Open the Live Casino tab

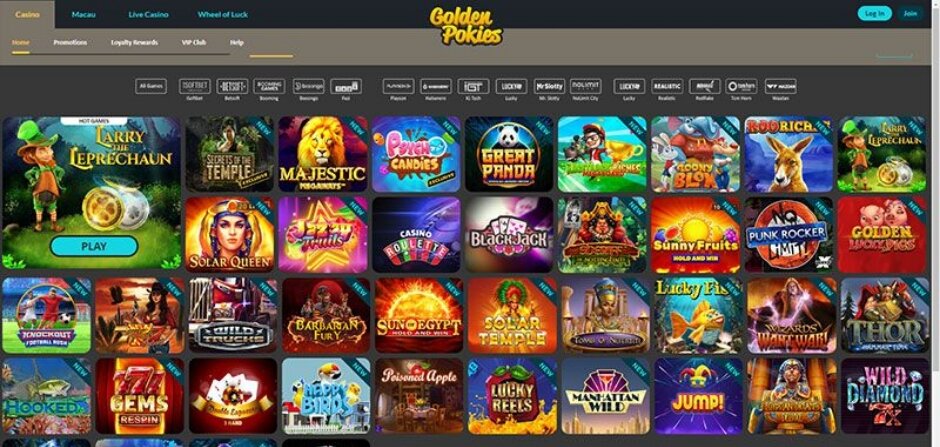(148, 14)
